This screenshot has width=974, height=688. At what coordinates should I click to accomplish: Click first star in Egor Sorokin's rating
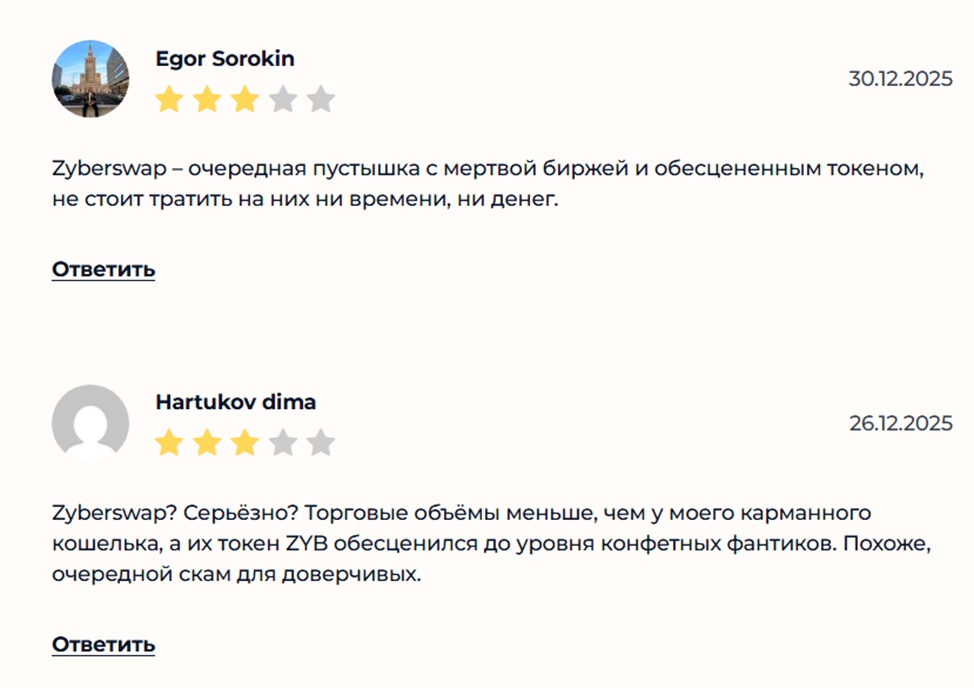click(x=169, y=100)
